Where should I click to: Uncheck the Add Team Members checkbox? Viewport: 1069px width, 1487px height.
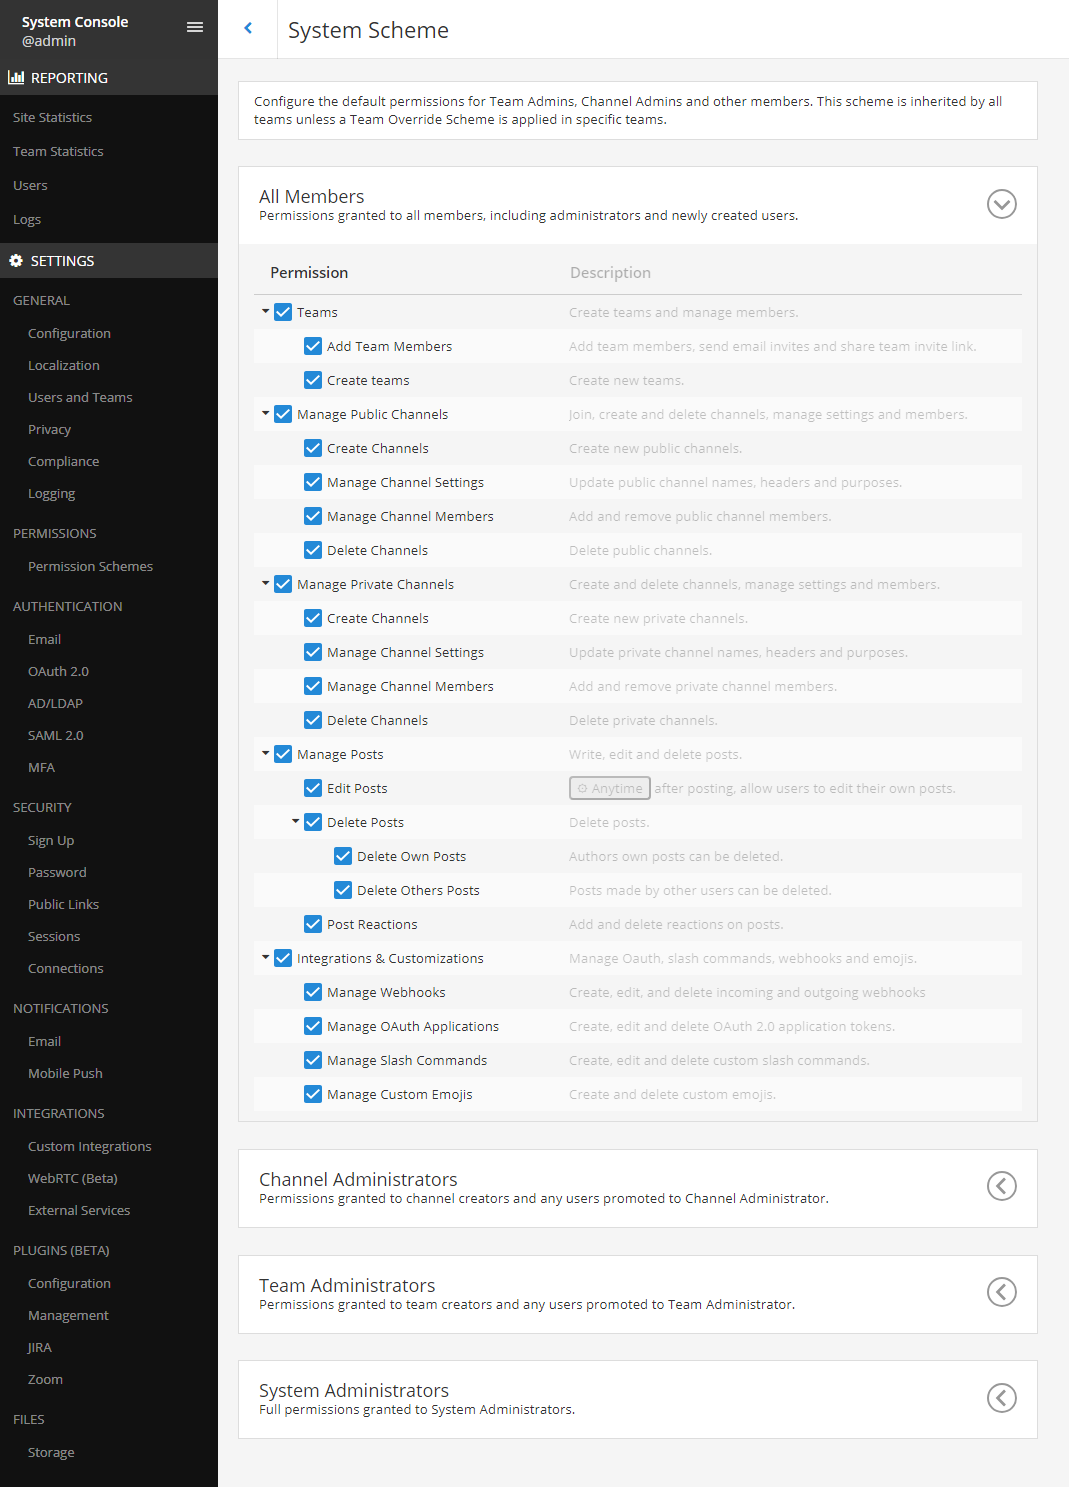[x=313, y=346]
